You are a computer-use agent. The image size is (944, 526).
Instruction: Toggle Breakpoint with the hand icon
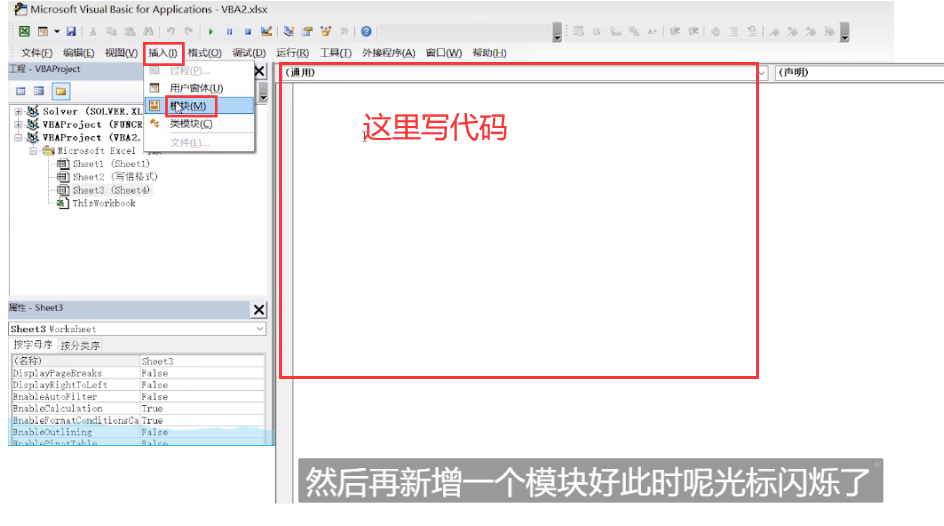[715, 31]
